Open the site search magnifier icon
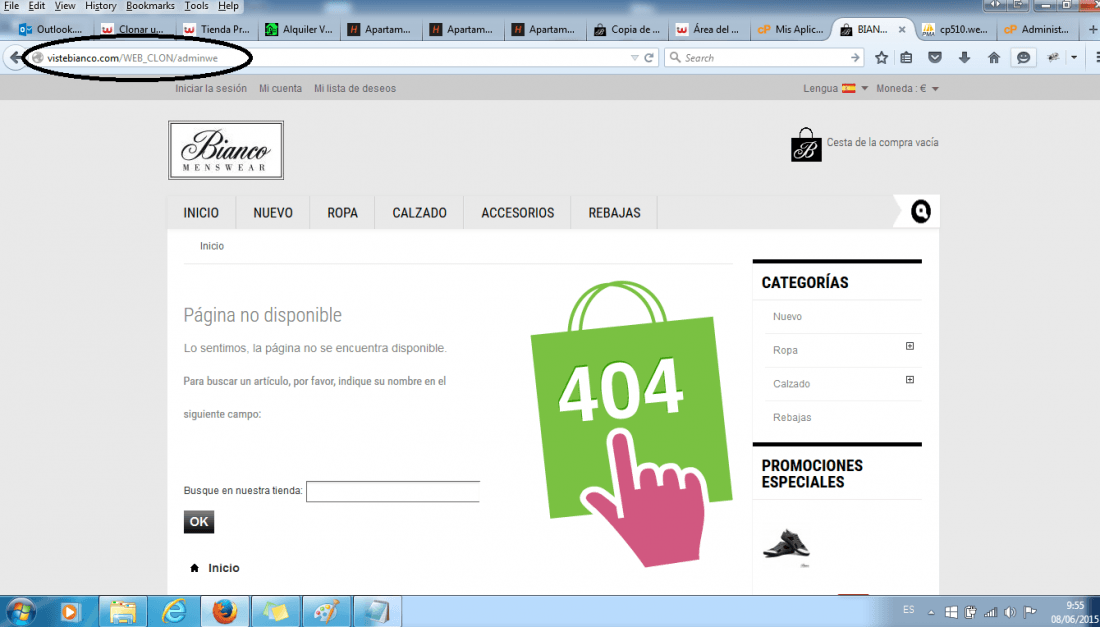Screen dimensions: 1100x627 (920, 211)
